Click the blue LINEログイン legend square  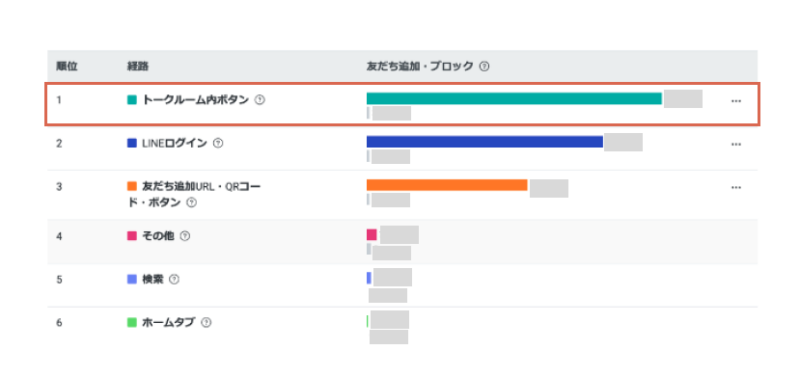click(132, 143)
